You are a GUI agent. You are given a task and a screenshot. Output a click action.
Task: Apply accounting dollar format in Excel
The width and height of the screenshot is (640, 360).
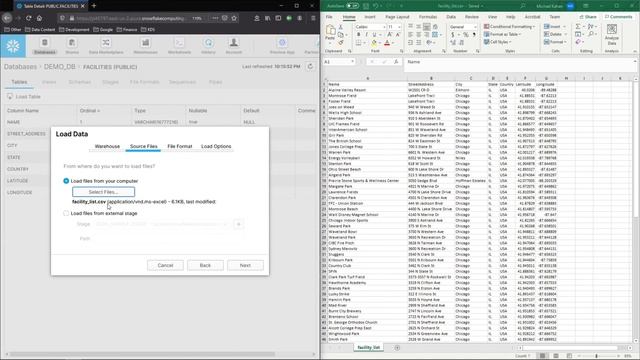453,35
